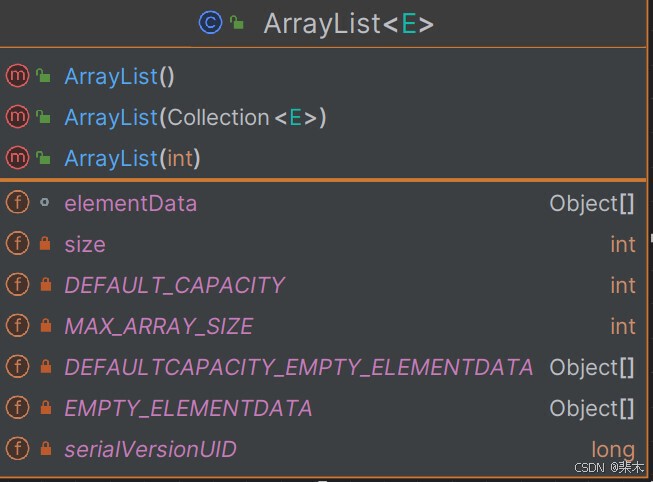653x482 pixels.
Task: Select the MAX_ARRAY_SIZE field
Action: (159, 327)
